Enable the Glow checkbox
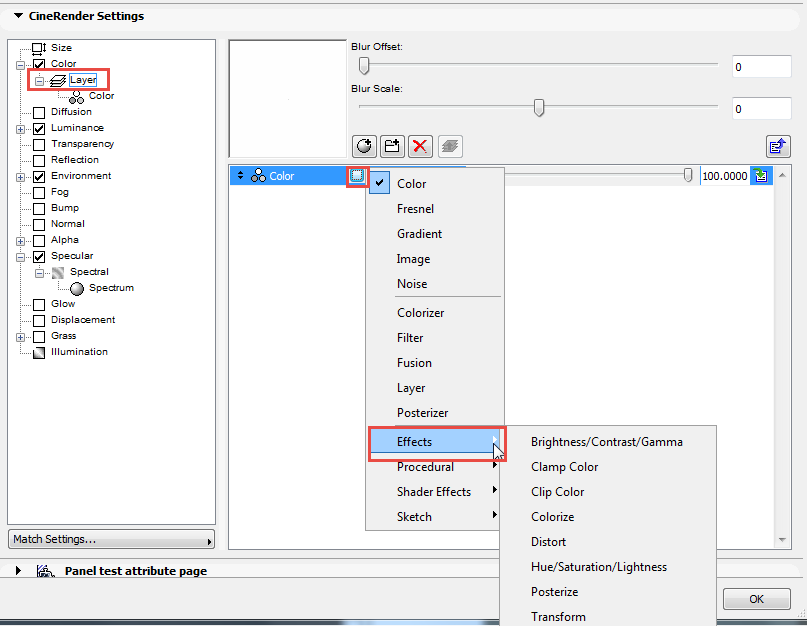The height and width of the screenshot is (626, 807). point(39,305)
